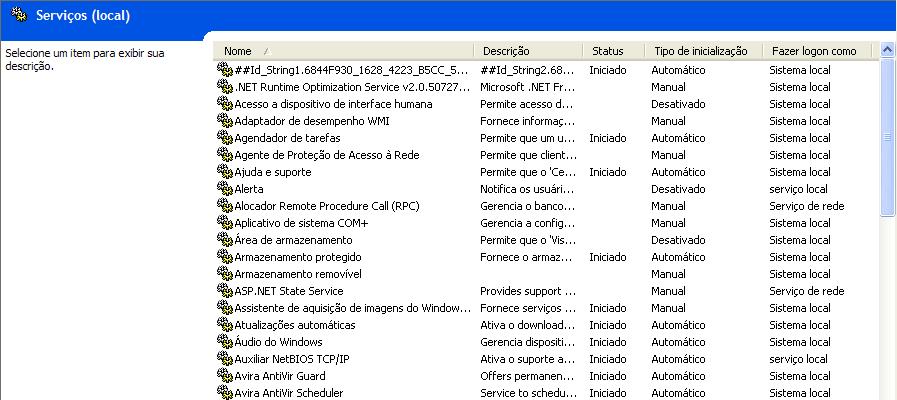The width and height of the screenshot is (897, 400).
Task: Click the Avira AntiVir Guard service icon
Action: point(225,376)
